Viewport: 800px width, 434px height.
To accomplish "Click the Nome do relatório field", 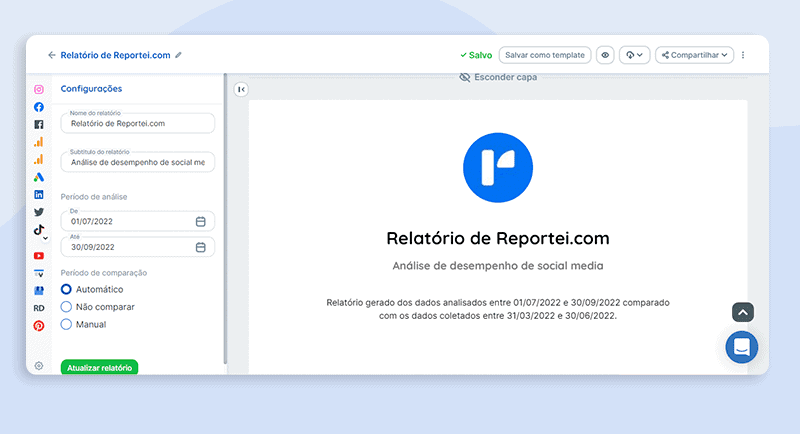I will point(138,123).
